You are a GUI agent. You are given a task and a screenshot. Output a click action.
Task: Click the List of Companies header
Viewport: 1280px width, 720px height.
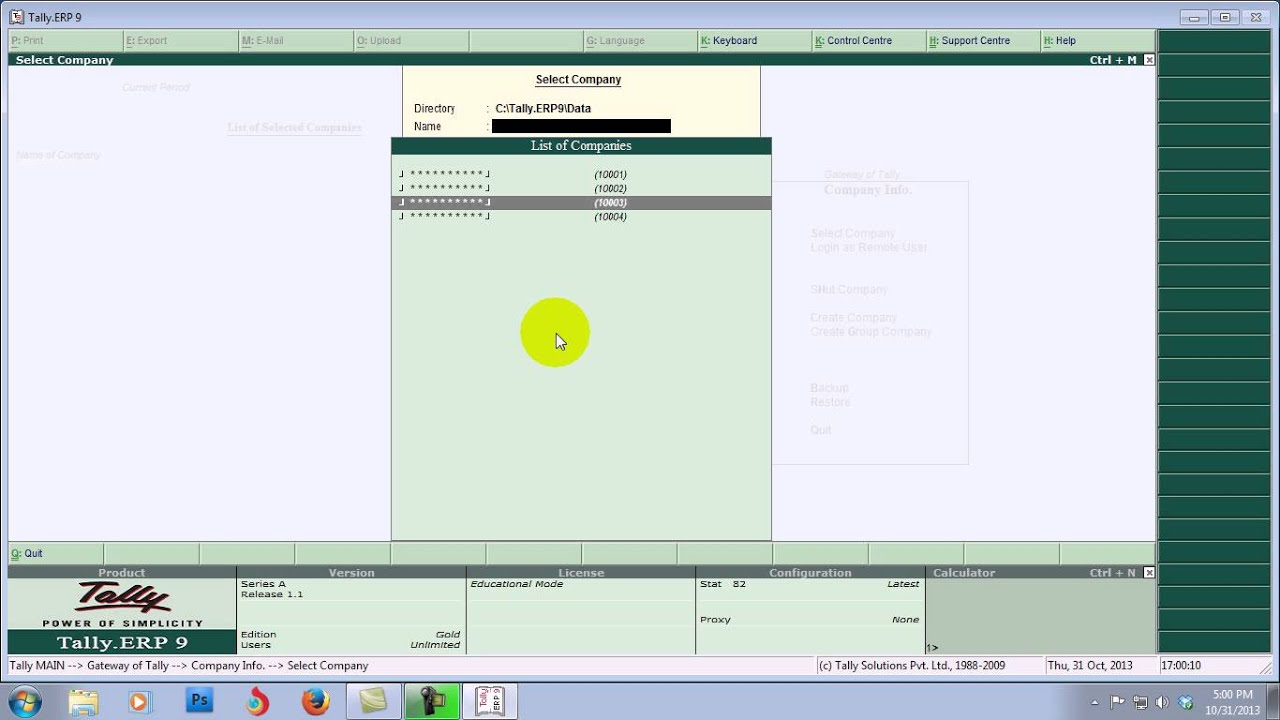click(x=581, y=146)
